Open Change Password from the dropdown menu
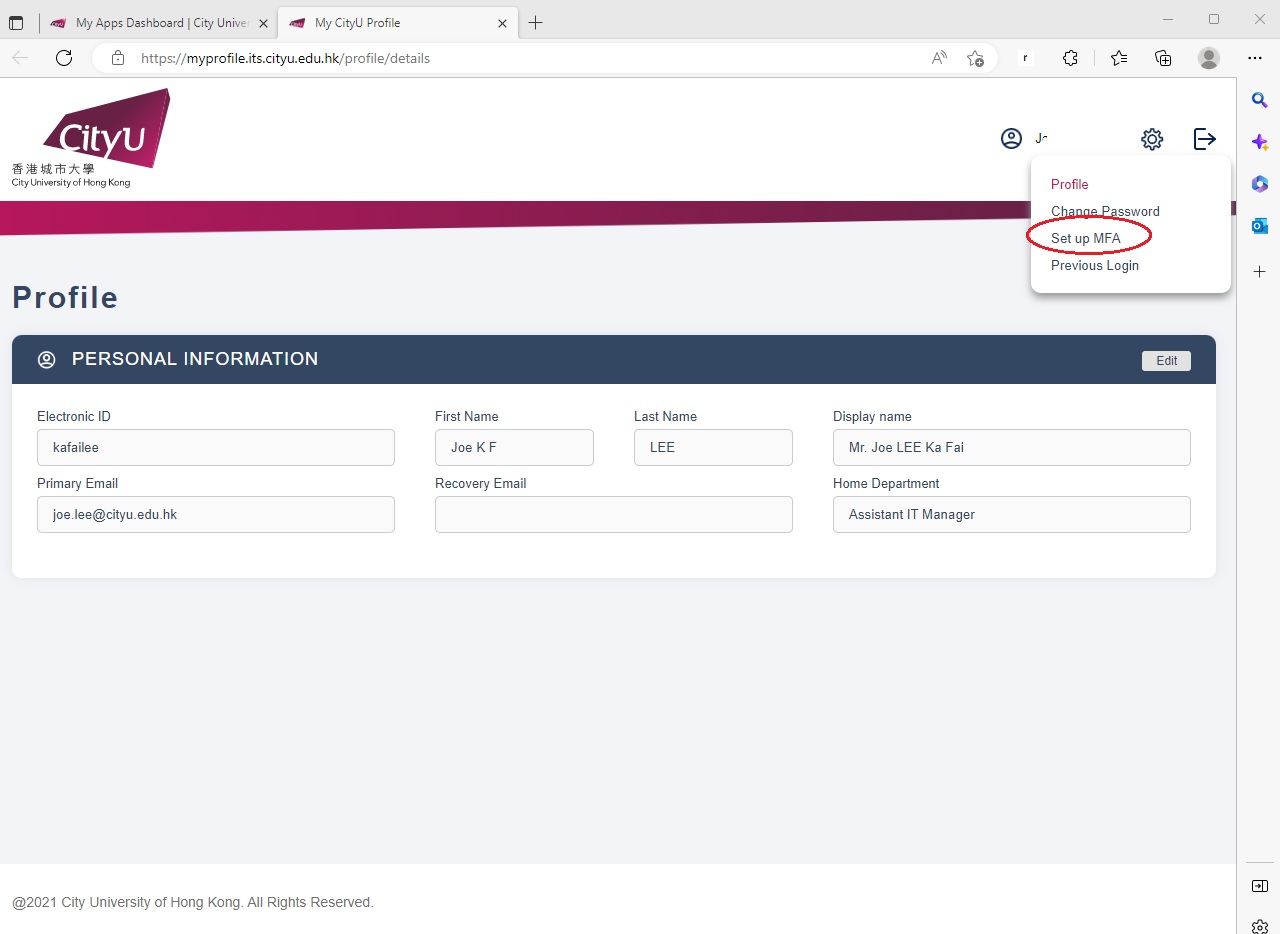 (1104, 211)
